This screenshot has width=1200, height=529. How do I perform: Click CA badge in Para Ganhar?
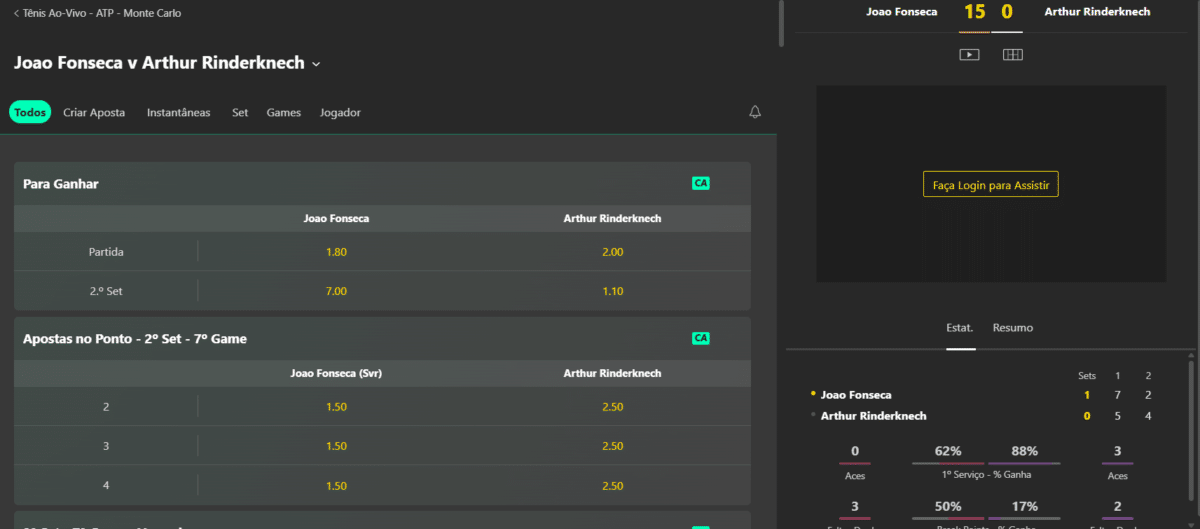pos(701,184)
